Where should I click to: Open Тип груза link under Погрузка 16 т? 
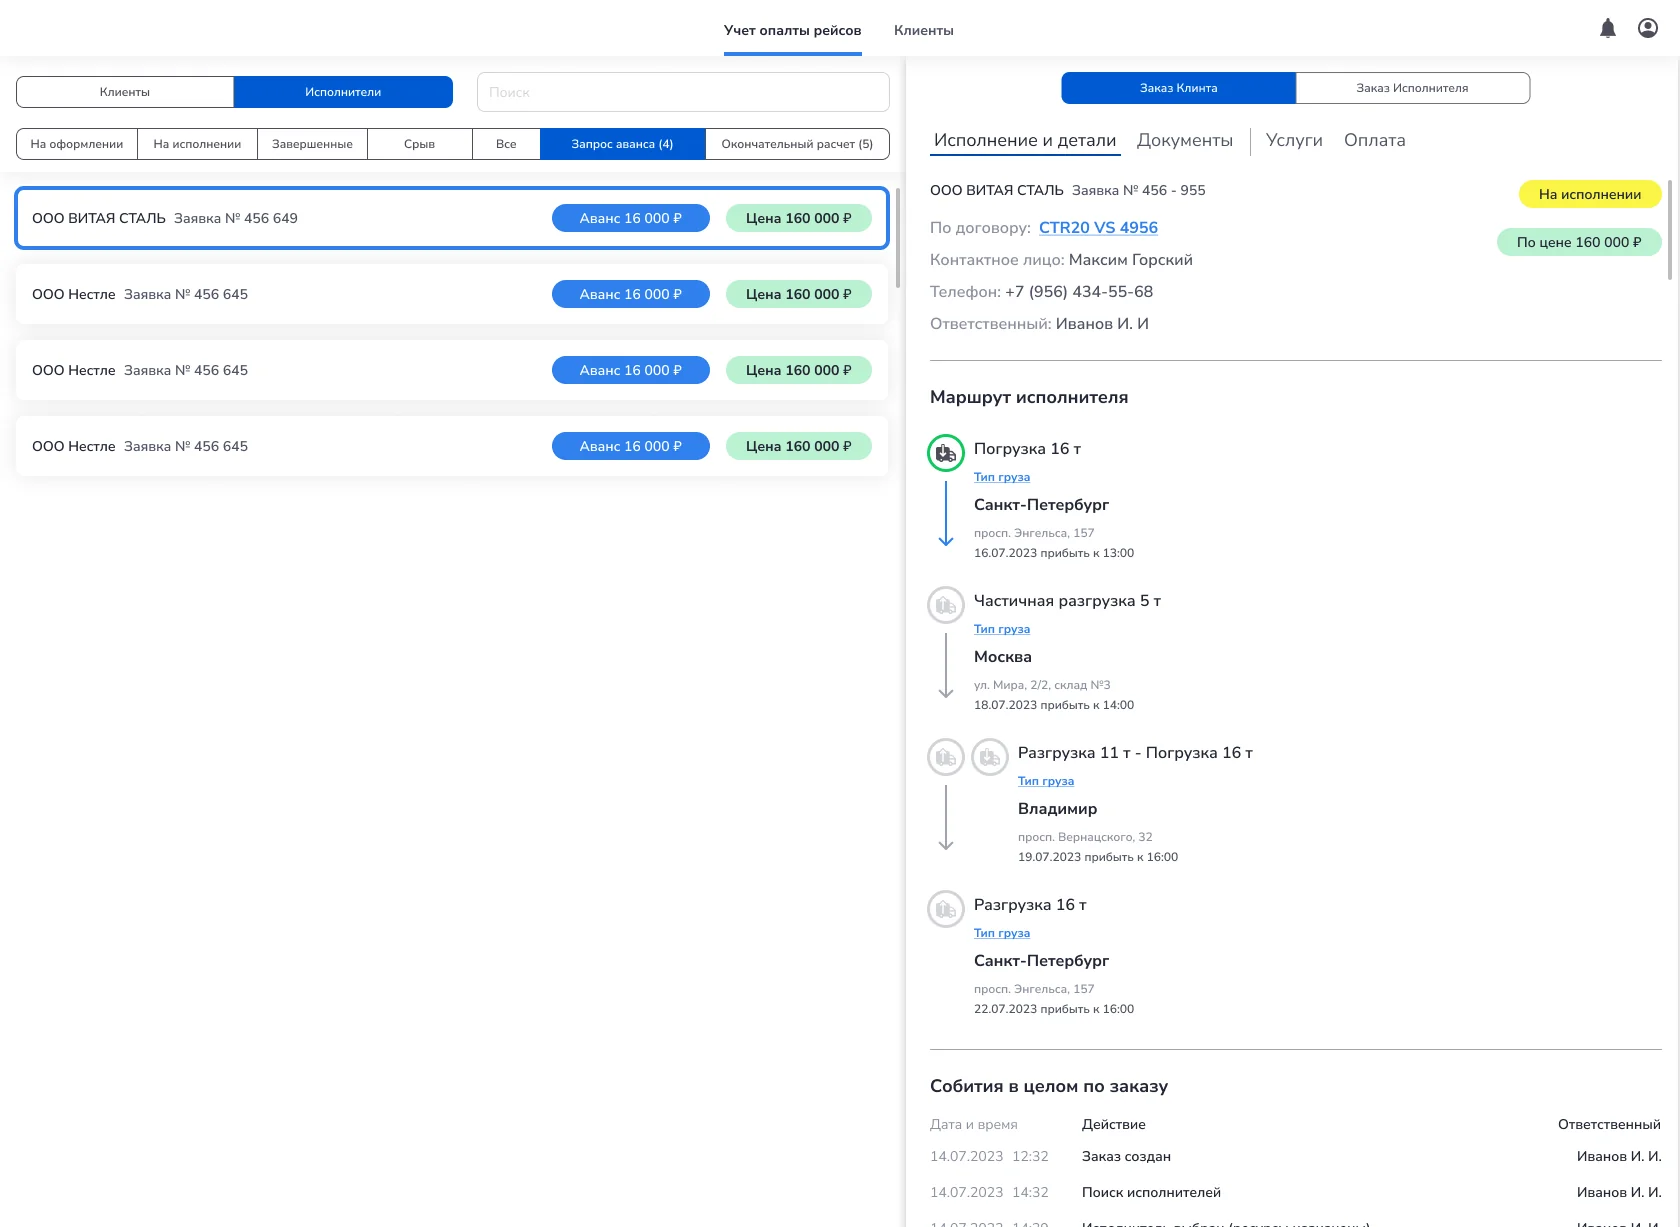(x=1002, y=477)
